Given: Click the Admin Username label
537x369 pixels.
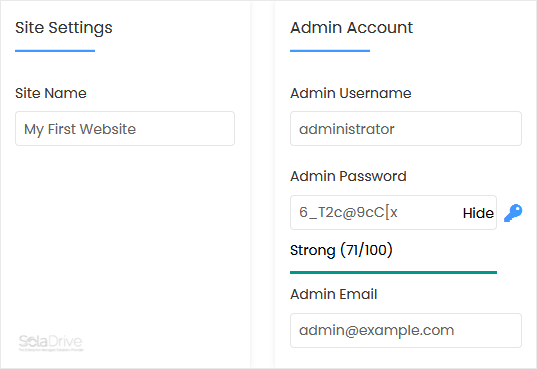Looking at the screenshot, I should [x=351, y=93].
